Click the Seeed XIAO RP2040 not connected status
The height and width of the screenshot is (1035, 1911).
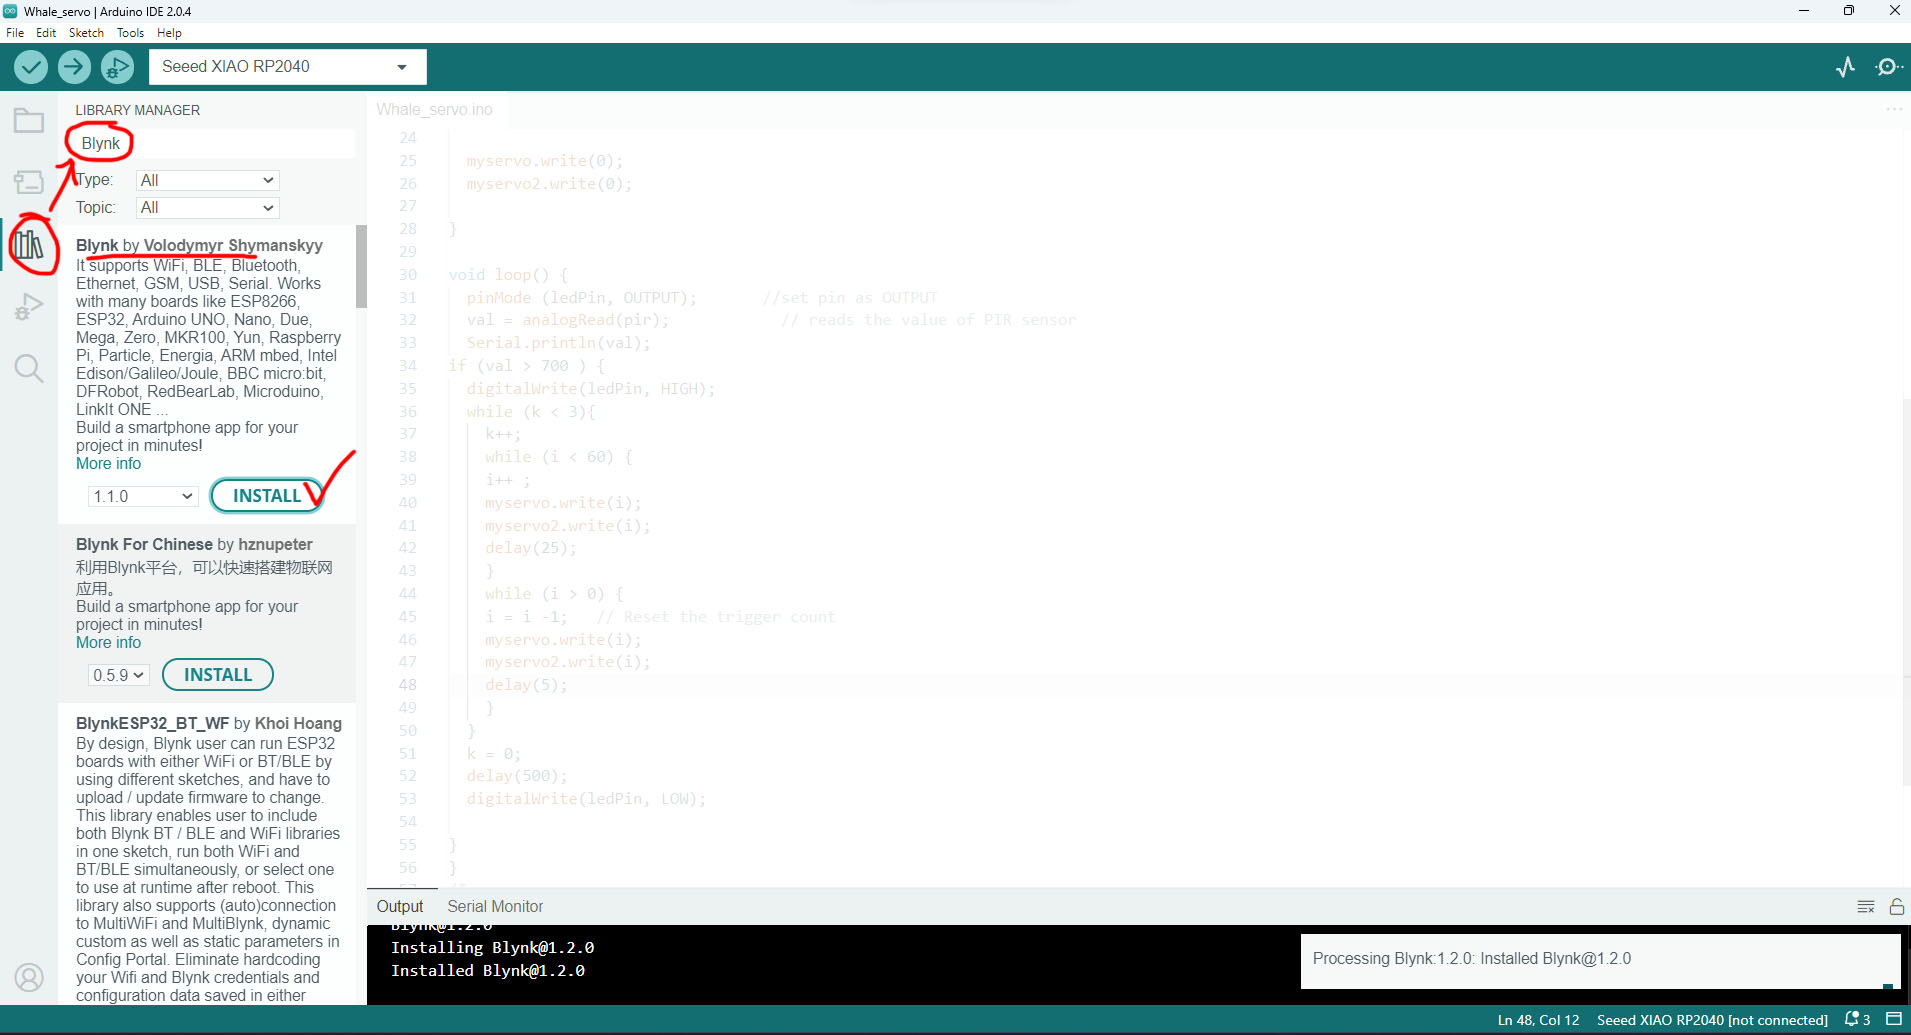tap(1712, 1020)
